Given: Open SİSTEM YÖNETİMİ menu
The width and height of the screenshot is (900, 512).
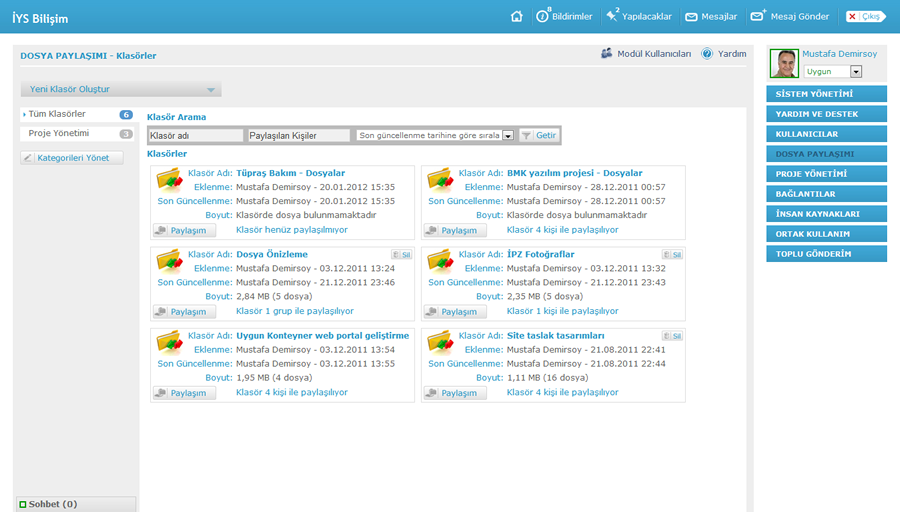Looking at the screenshot, I should click(x=826, y=94).
